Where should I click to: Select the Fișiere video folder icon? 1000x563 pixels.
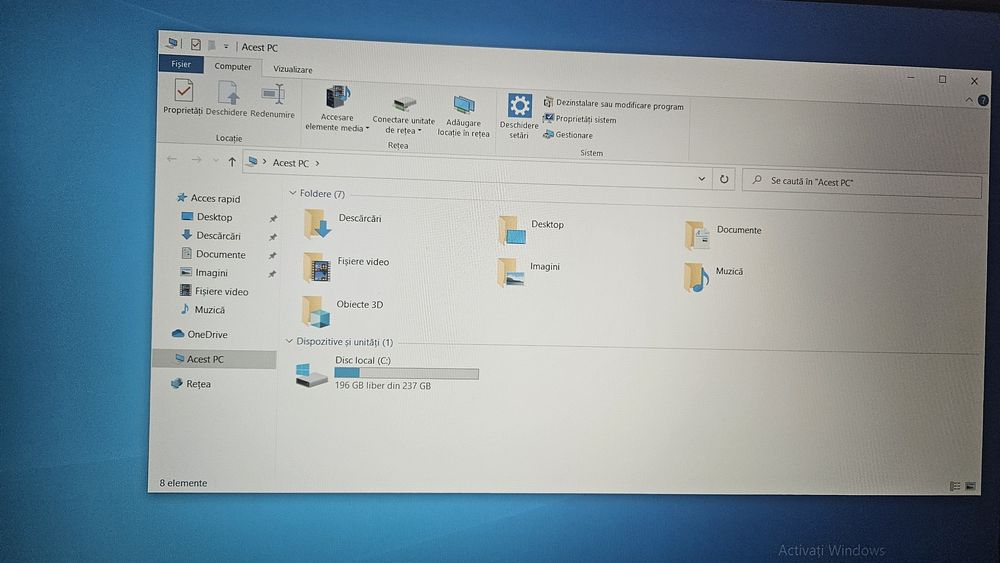coord(316,267)
